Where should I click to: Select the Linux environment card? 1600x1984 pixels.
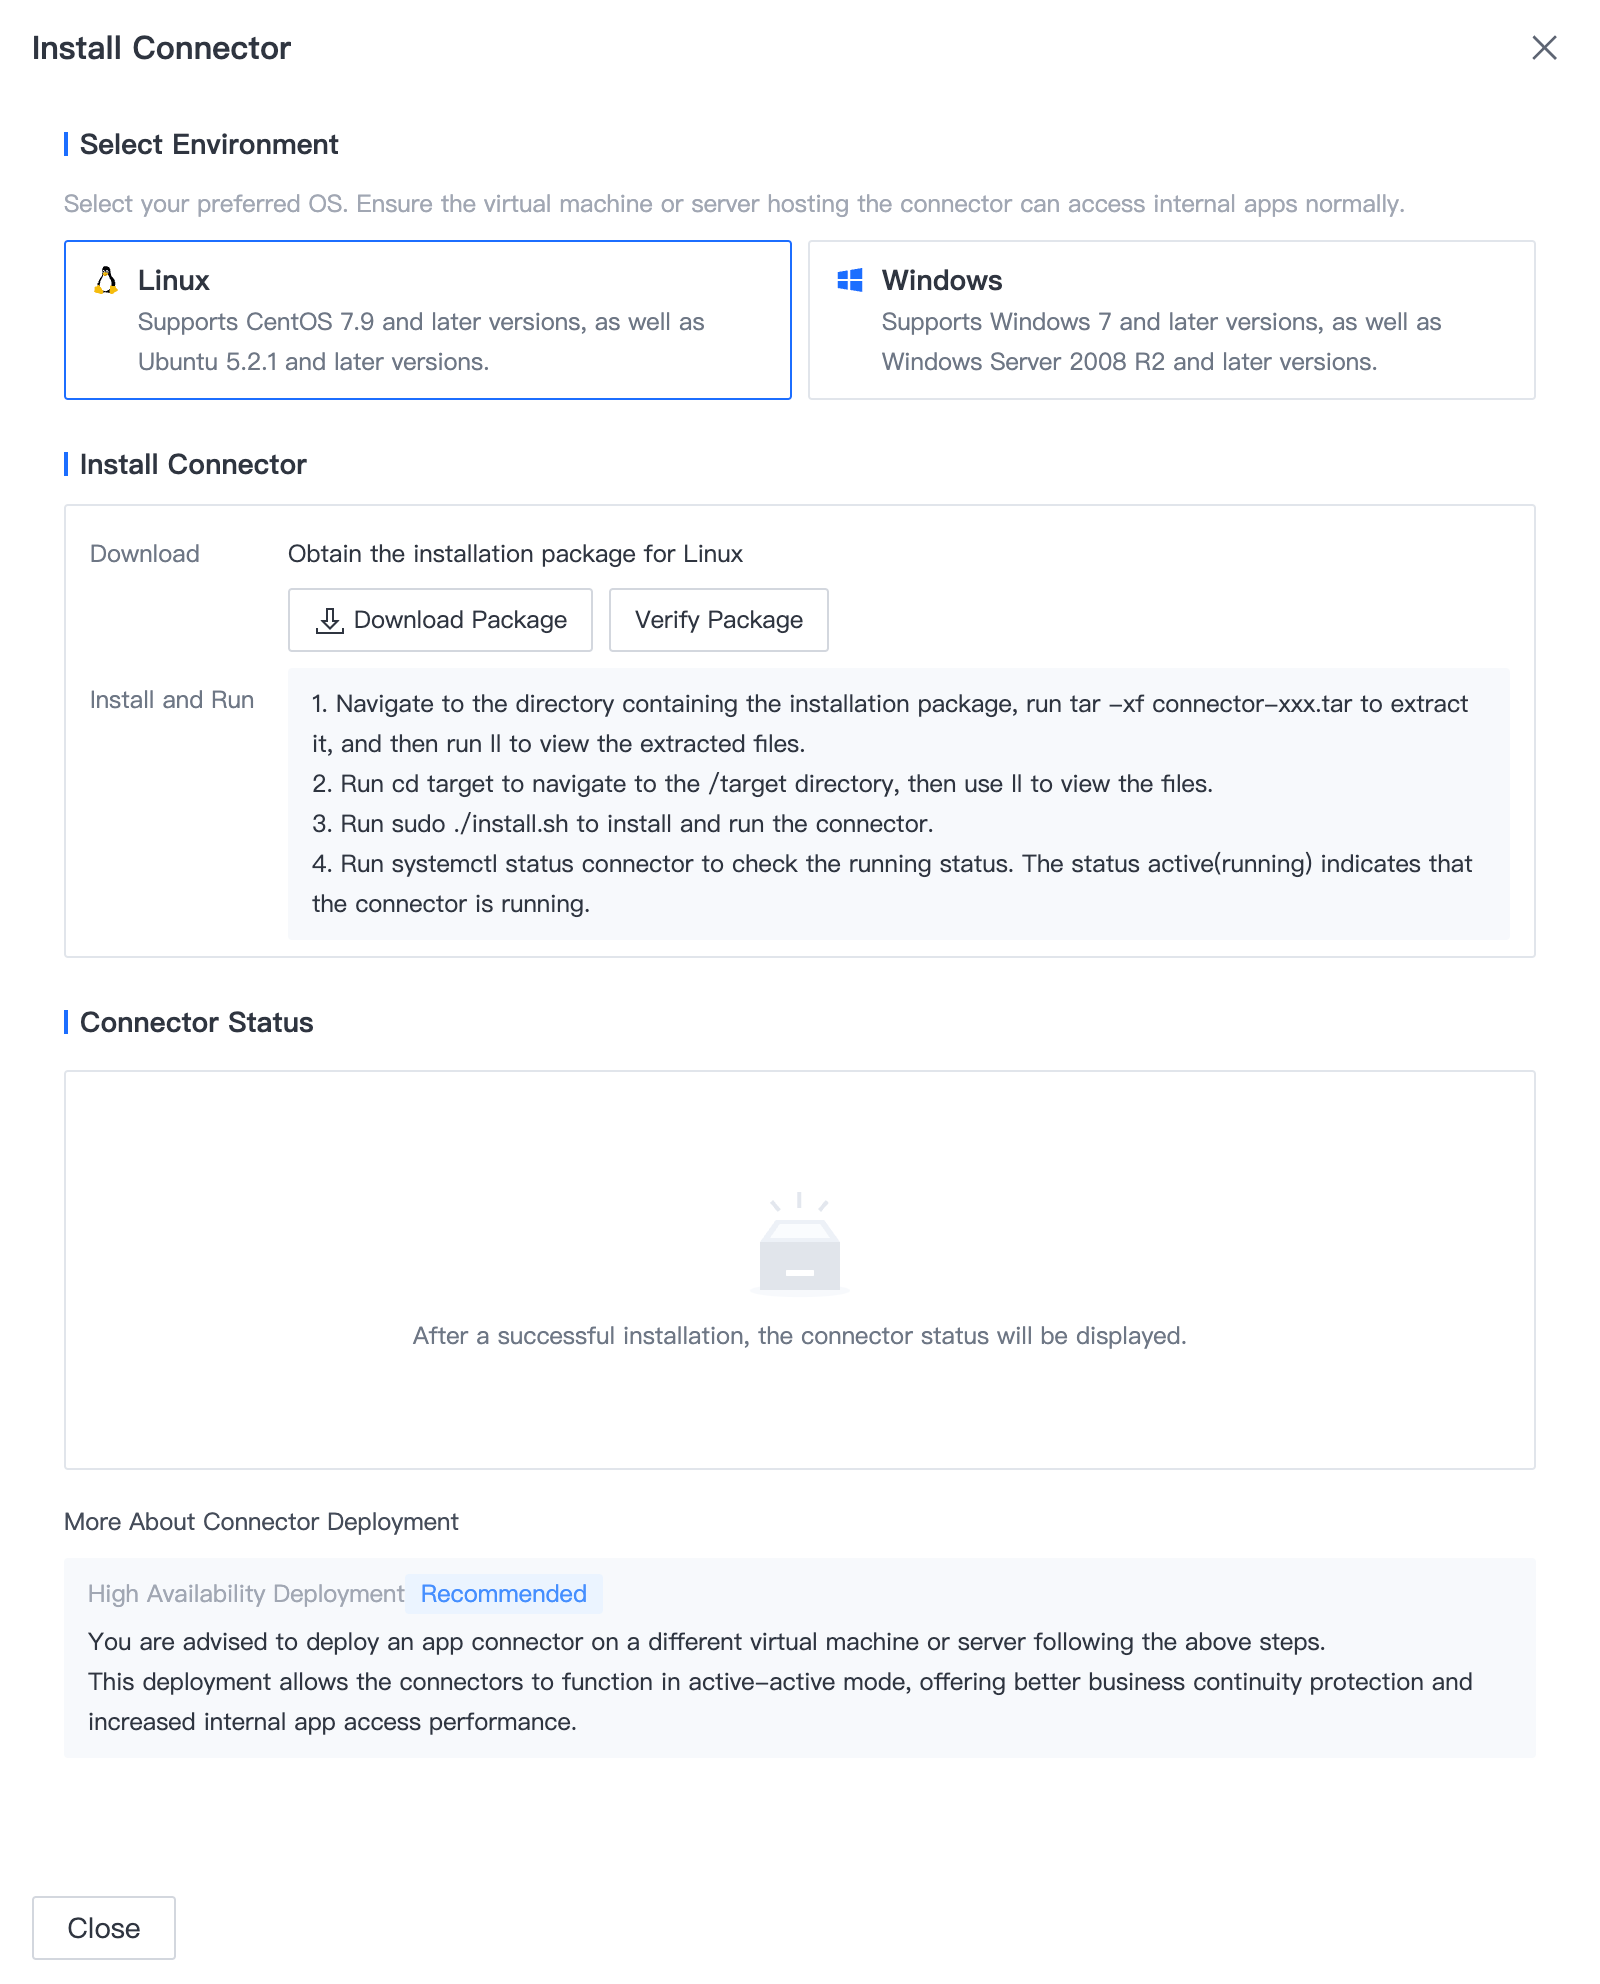coord(428,320)
